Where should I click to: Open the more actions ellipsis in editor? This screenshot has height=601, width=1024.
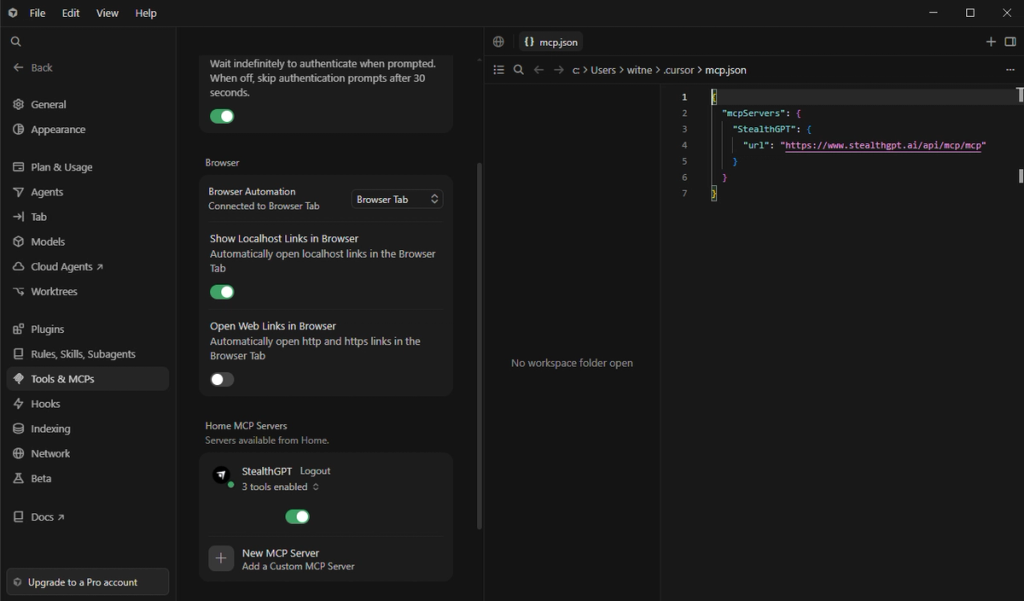click(x=1010, y=70)
